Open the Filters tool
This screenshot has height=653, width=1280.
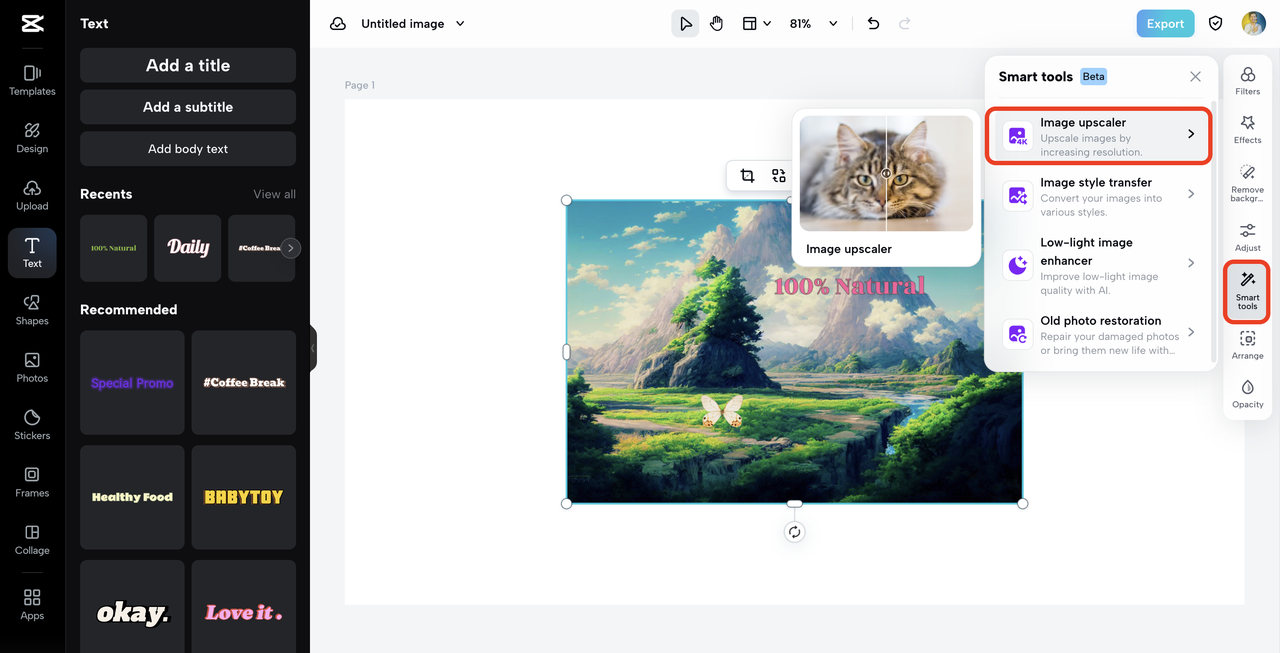tap(1247, 81)
